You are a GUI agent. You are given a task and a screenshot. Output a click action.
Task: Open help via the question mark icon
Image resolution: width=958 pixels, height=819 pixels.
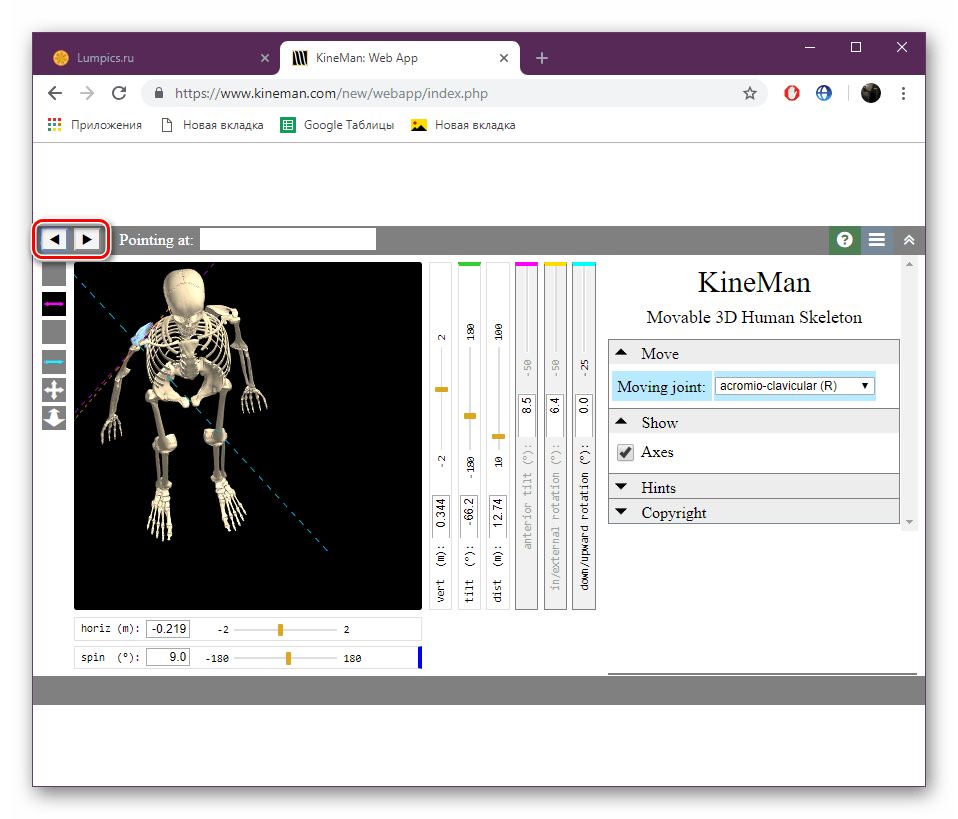(x=844, y=240)
